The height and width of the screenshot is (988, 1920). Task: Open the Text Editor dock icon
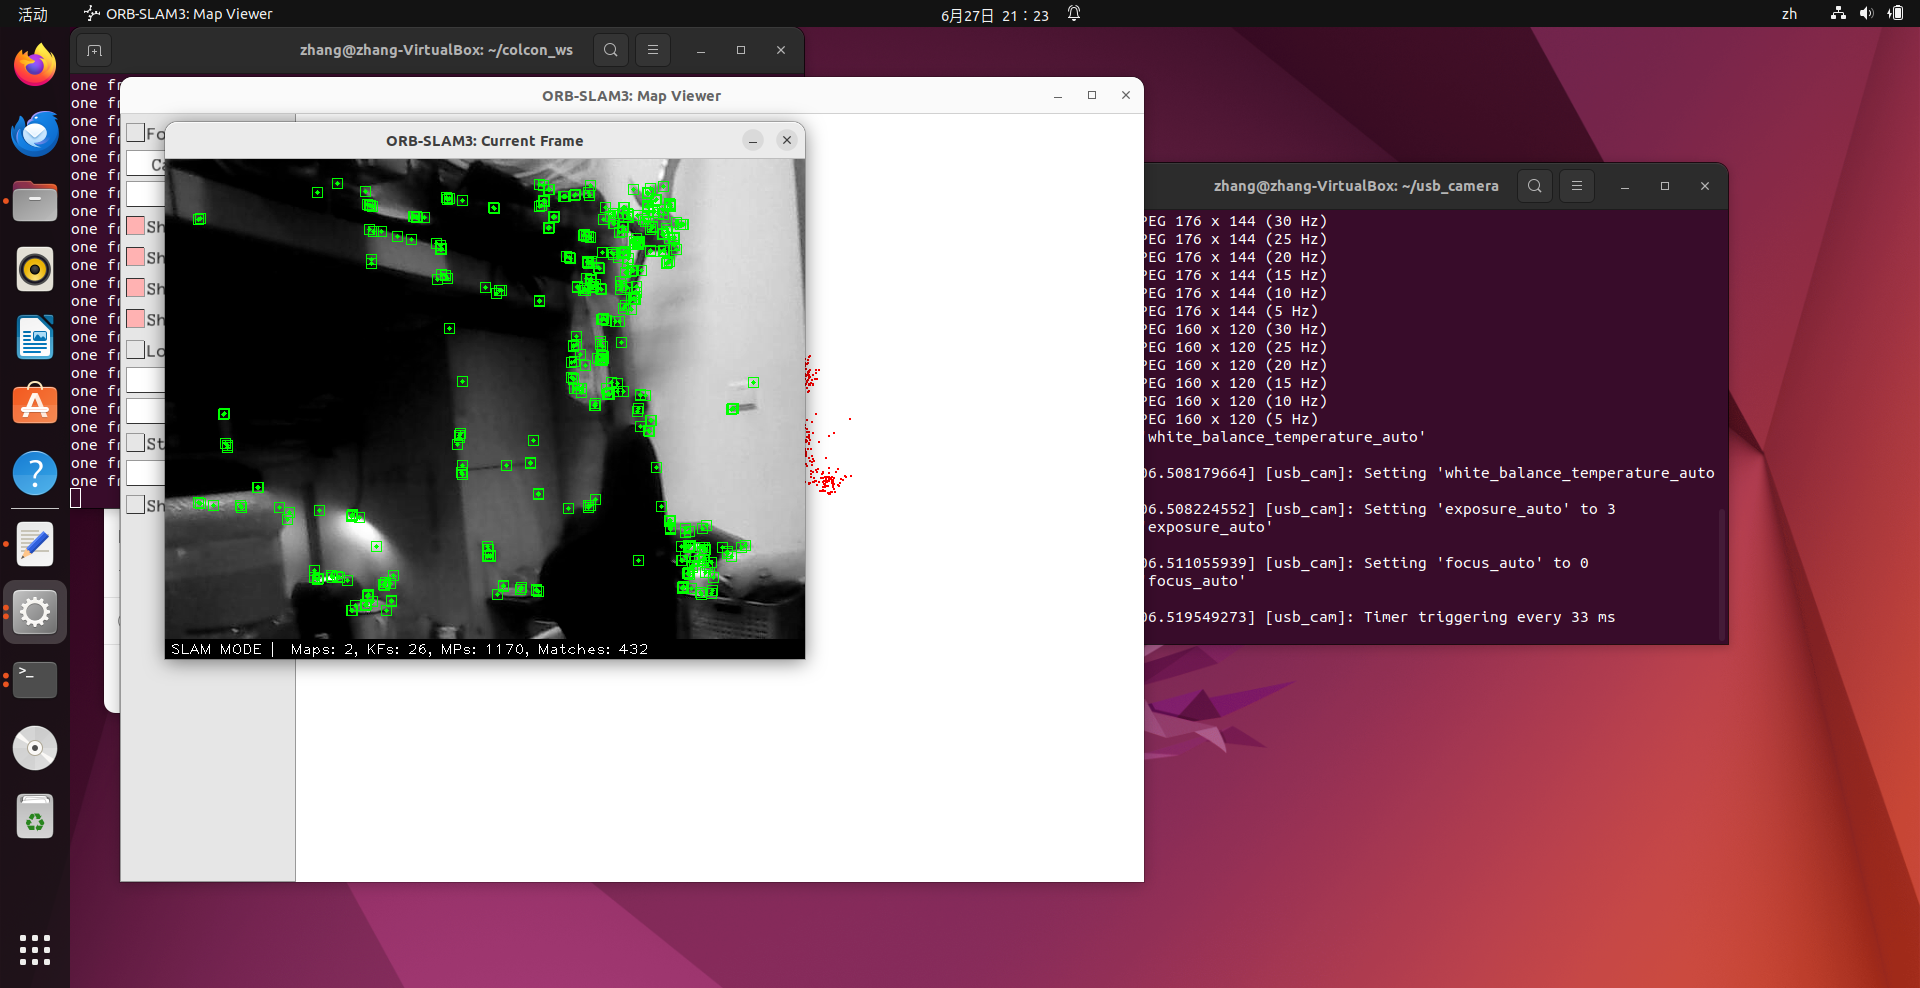point(35,544)
